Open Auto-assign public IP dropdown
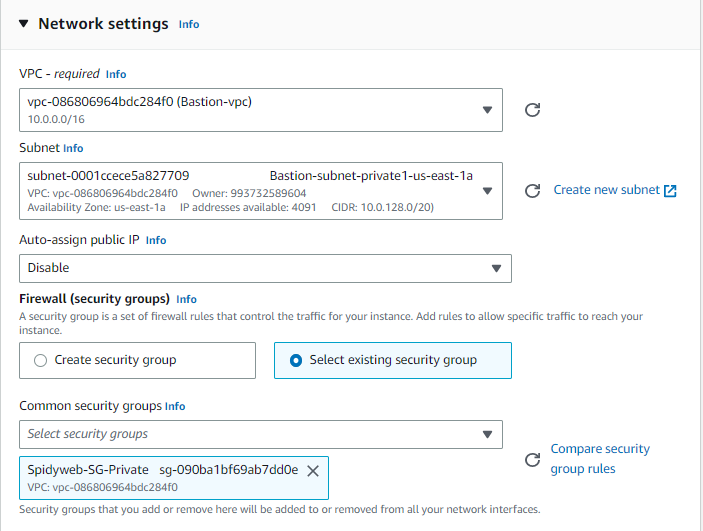Viewport: 703px width, 531px height. pyautogui.click(x=265, y=269)
